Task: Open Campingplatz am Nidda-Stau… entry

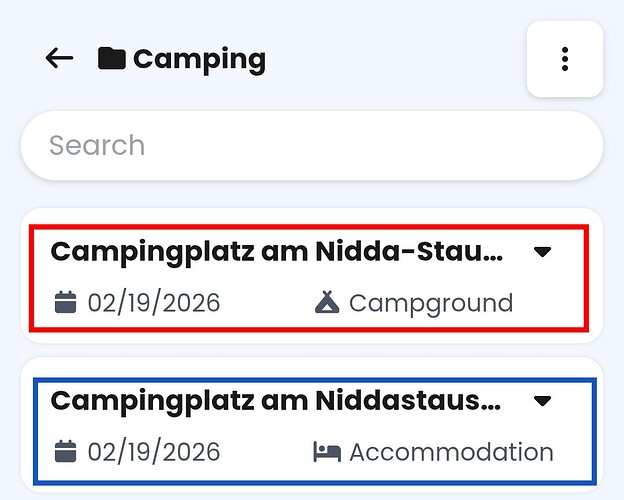Action: [x=276, y=252]
